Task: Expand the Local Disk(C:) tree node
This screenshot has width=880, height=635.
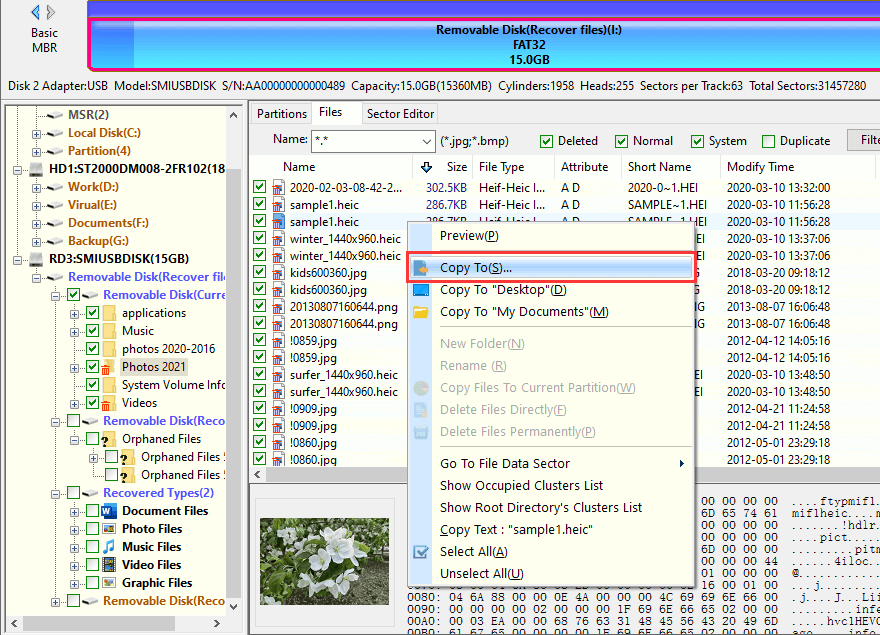Action: click(37, 133)
